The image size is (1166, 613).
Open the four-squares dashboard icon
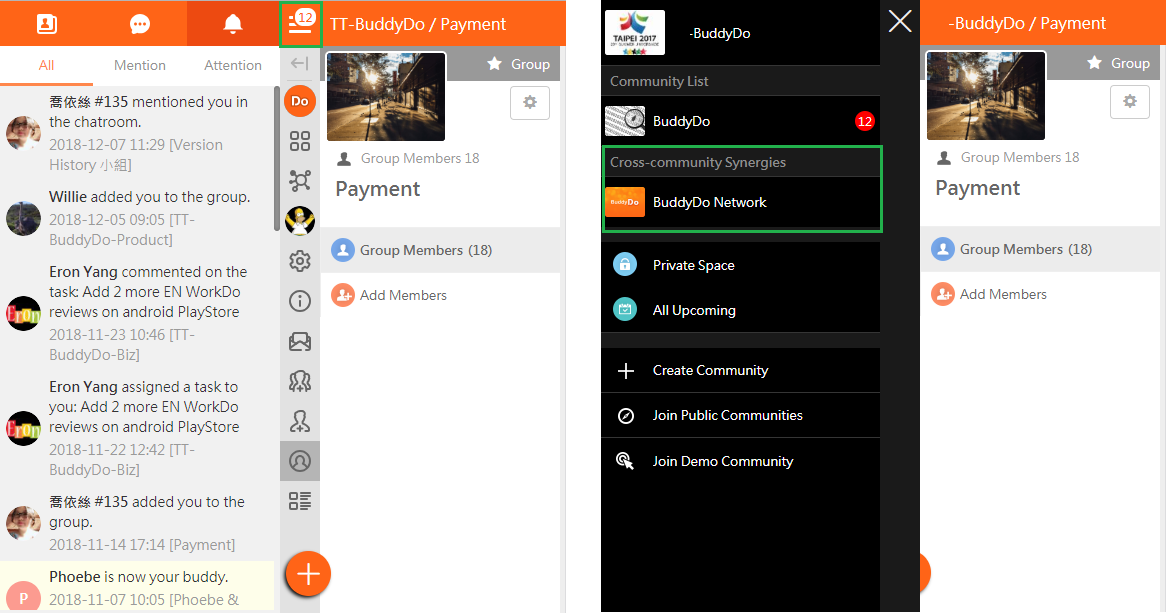click(x=300, y=141)
